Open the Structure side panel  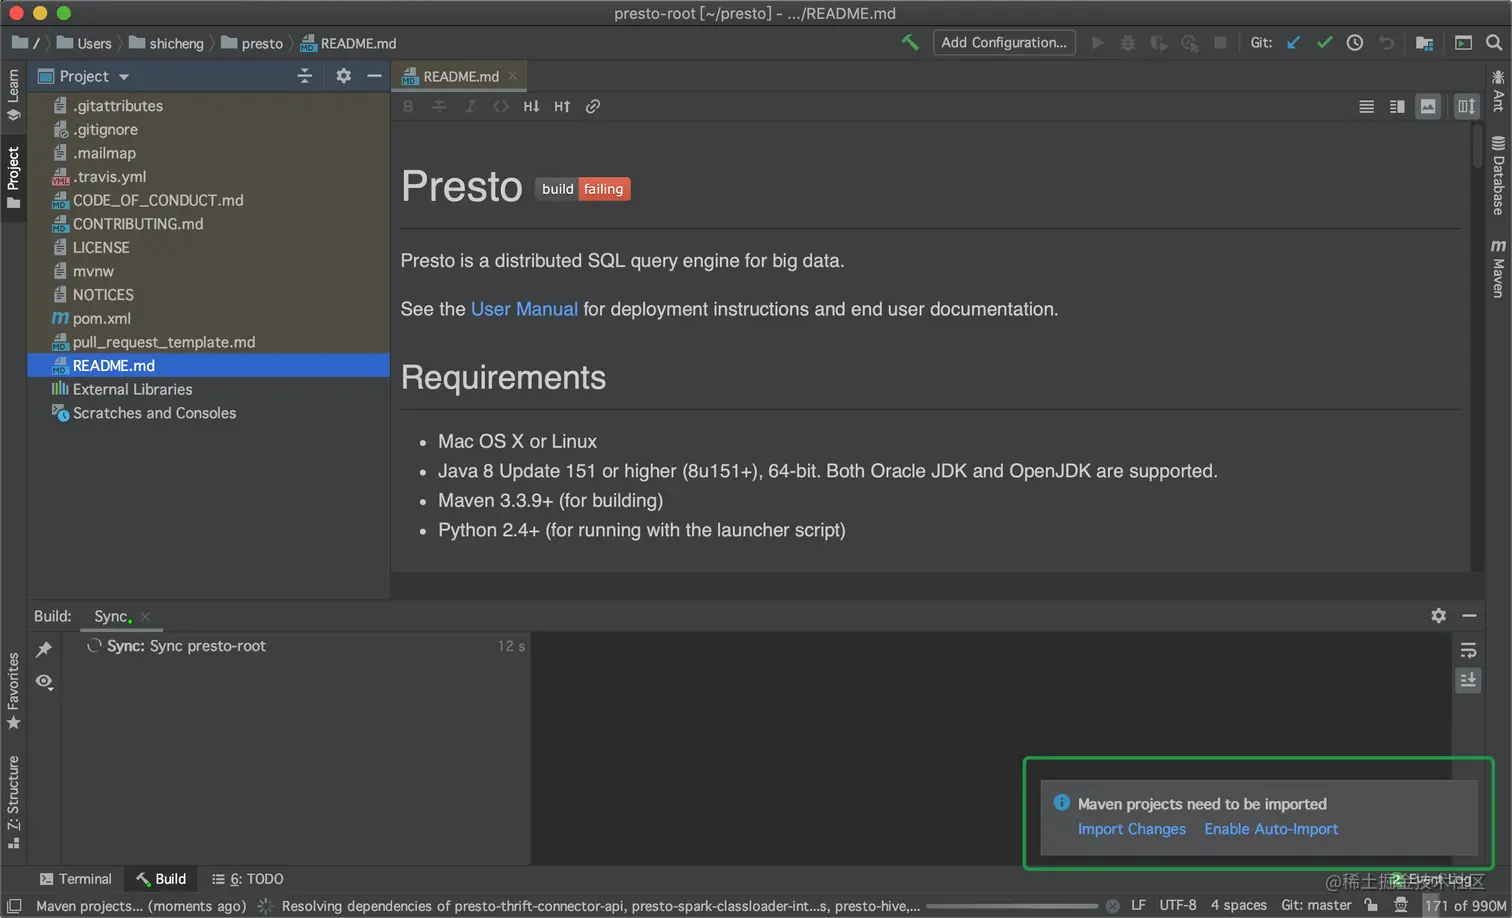point(13,801)
